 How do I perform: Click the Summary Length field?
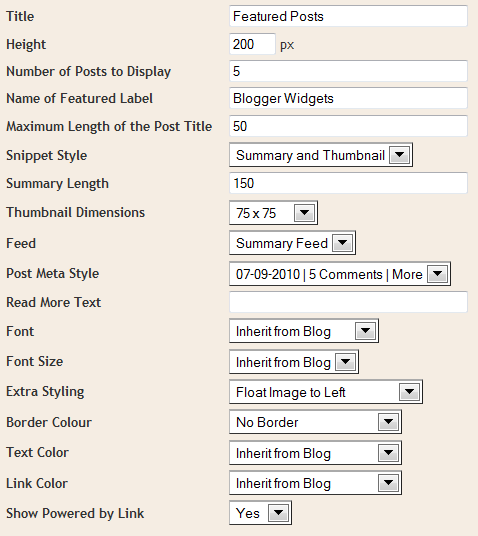348,183
